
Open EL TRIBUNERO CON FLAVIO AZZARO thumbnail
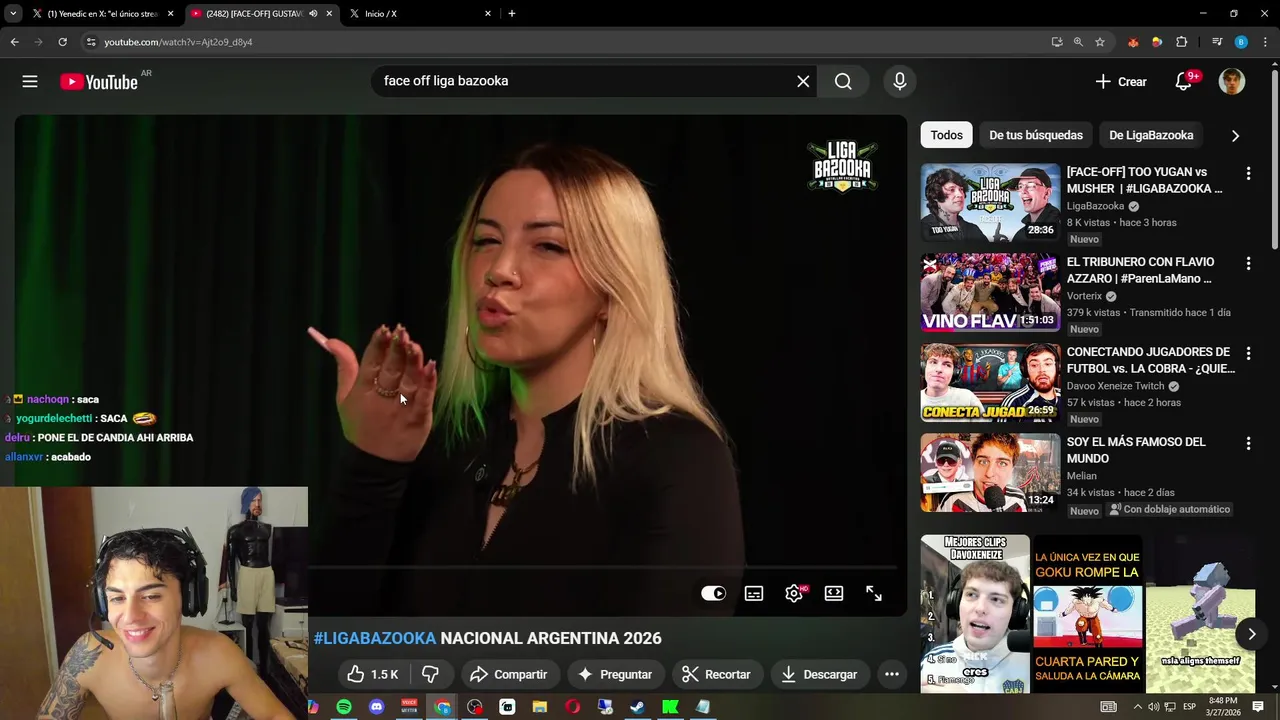(x=990, y=292)
